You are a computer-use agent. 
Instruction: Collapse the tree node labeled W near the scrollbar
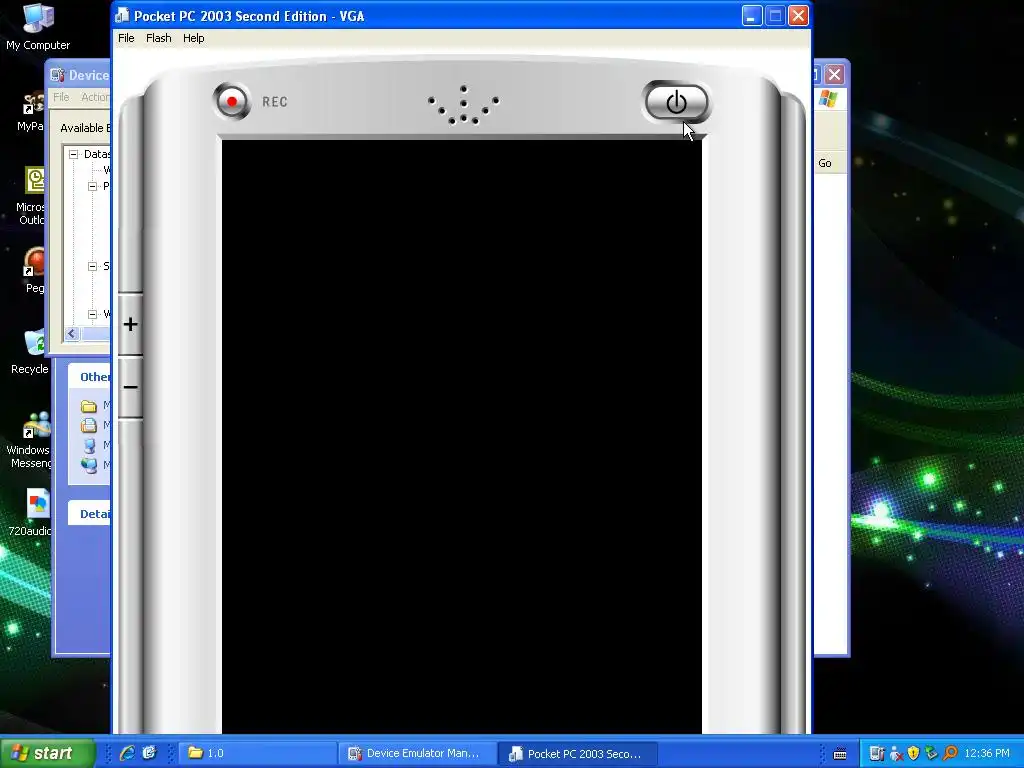pos(92,314)
